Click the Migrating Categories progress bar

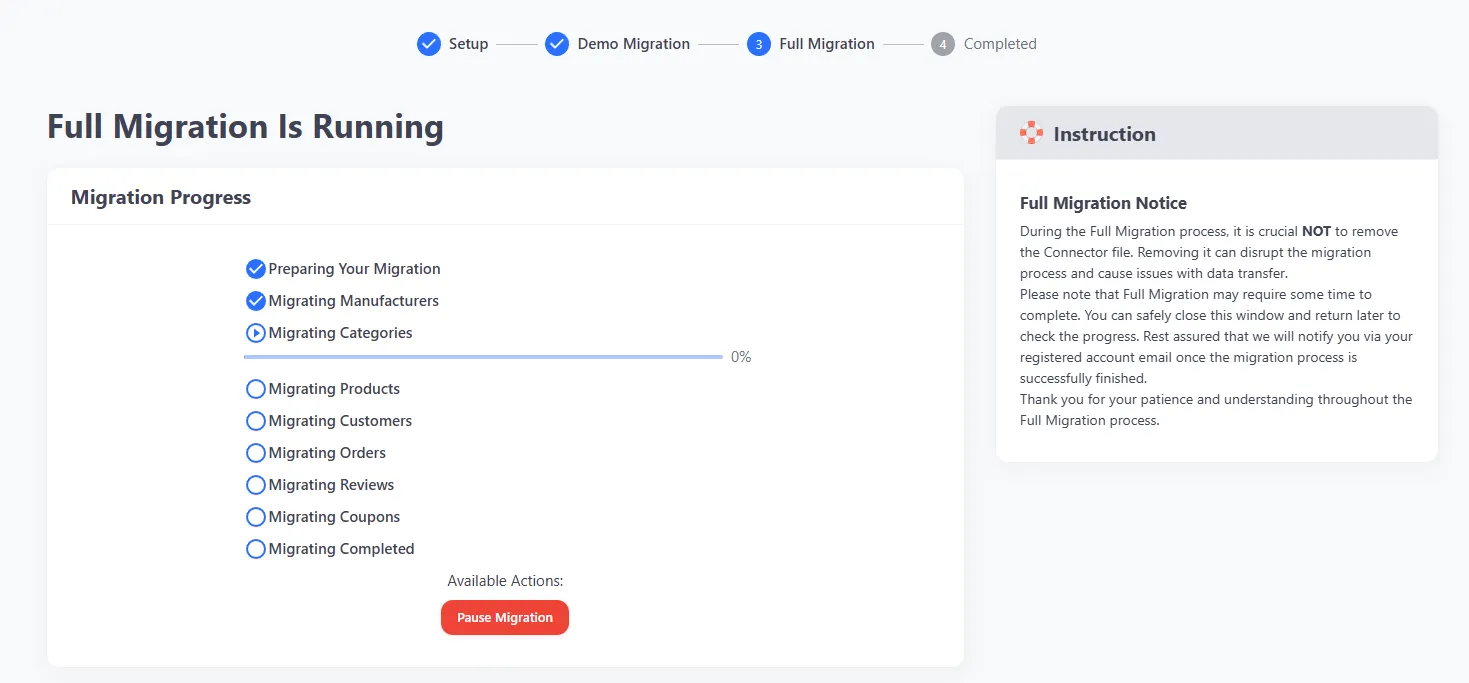[x=483, y=357]
